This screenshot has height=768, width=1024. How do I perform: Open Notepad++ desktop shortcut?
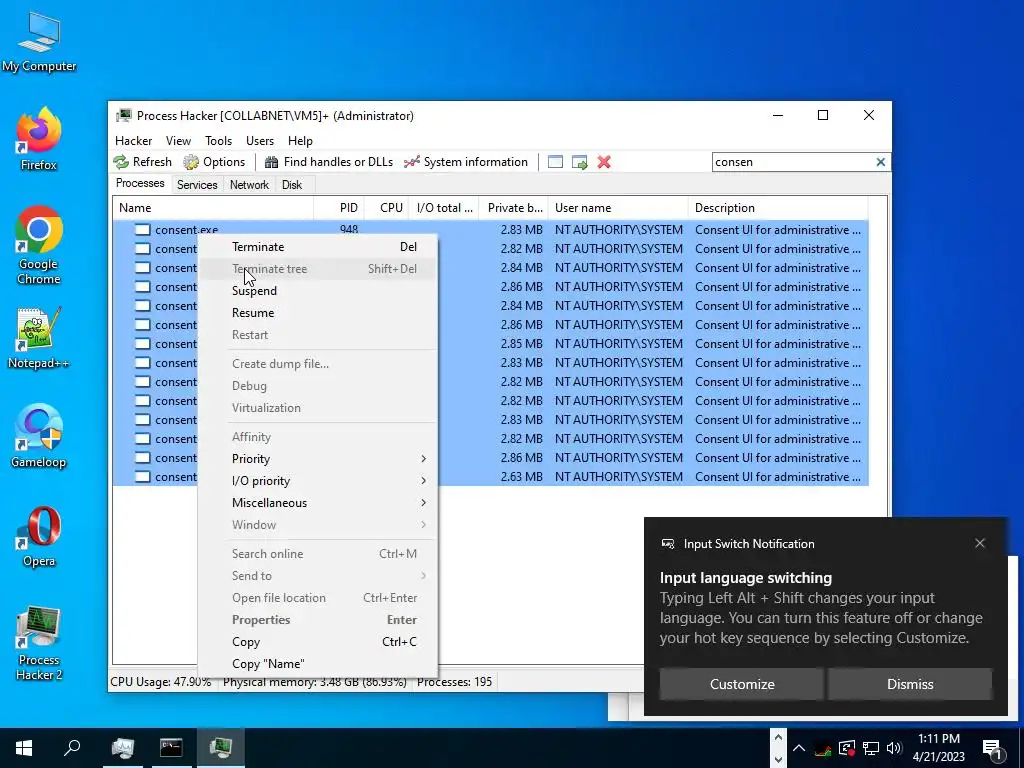[x=39, y=338]
